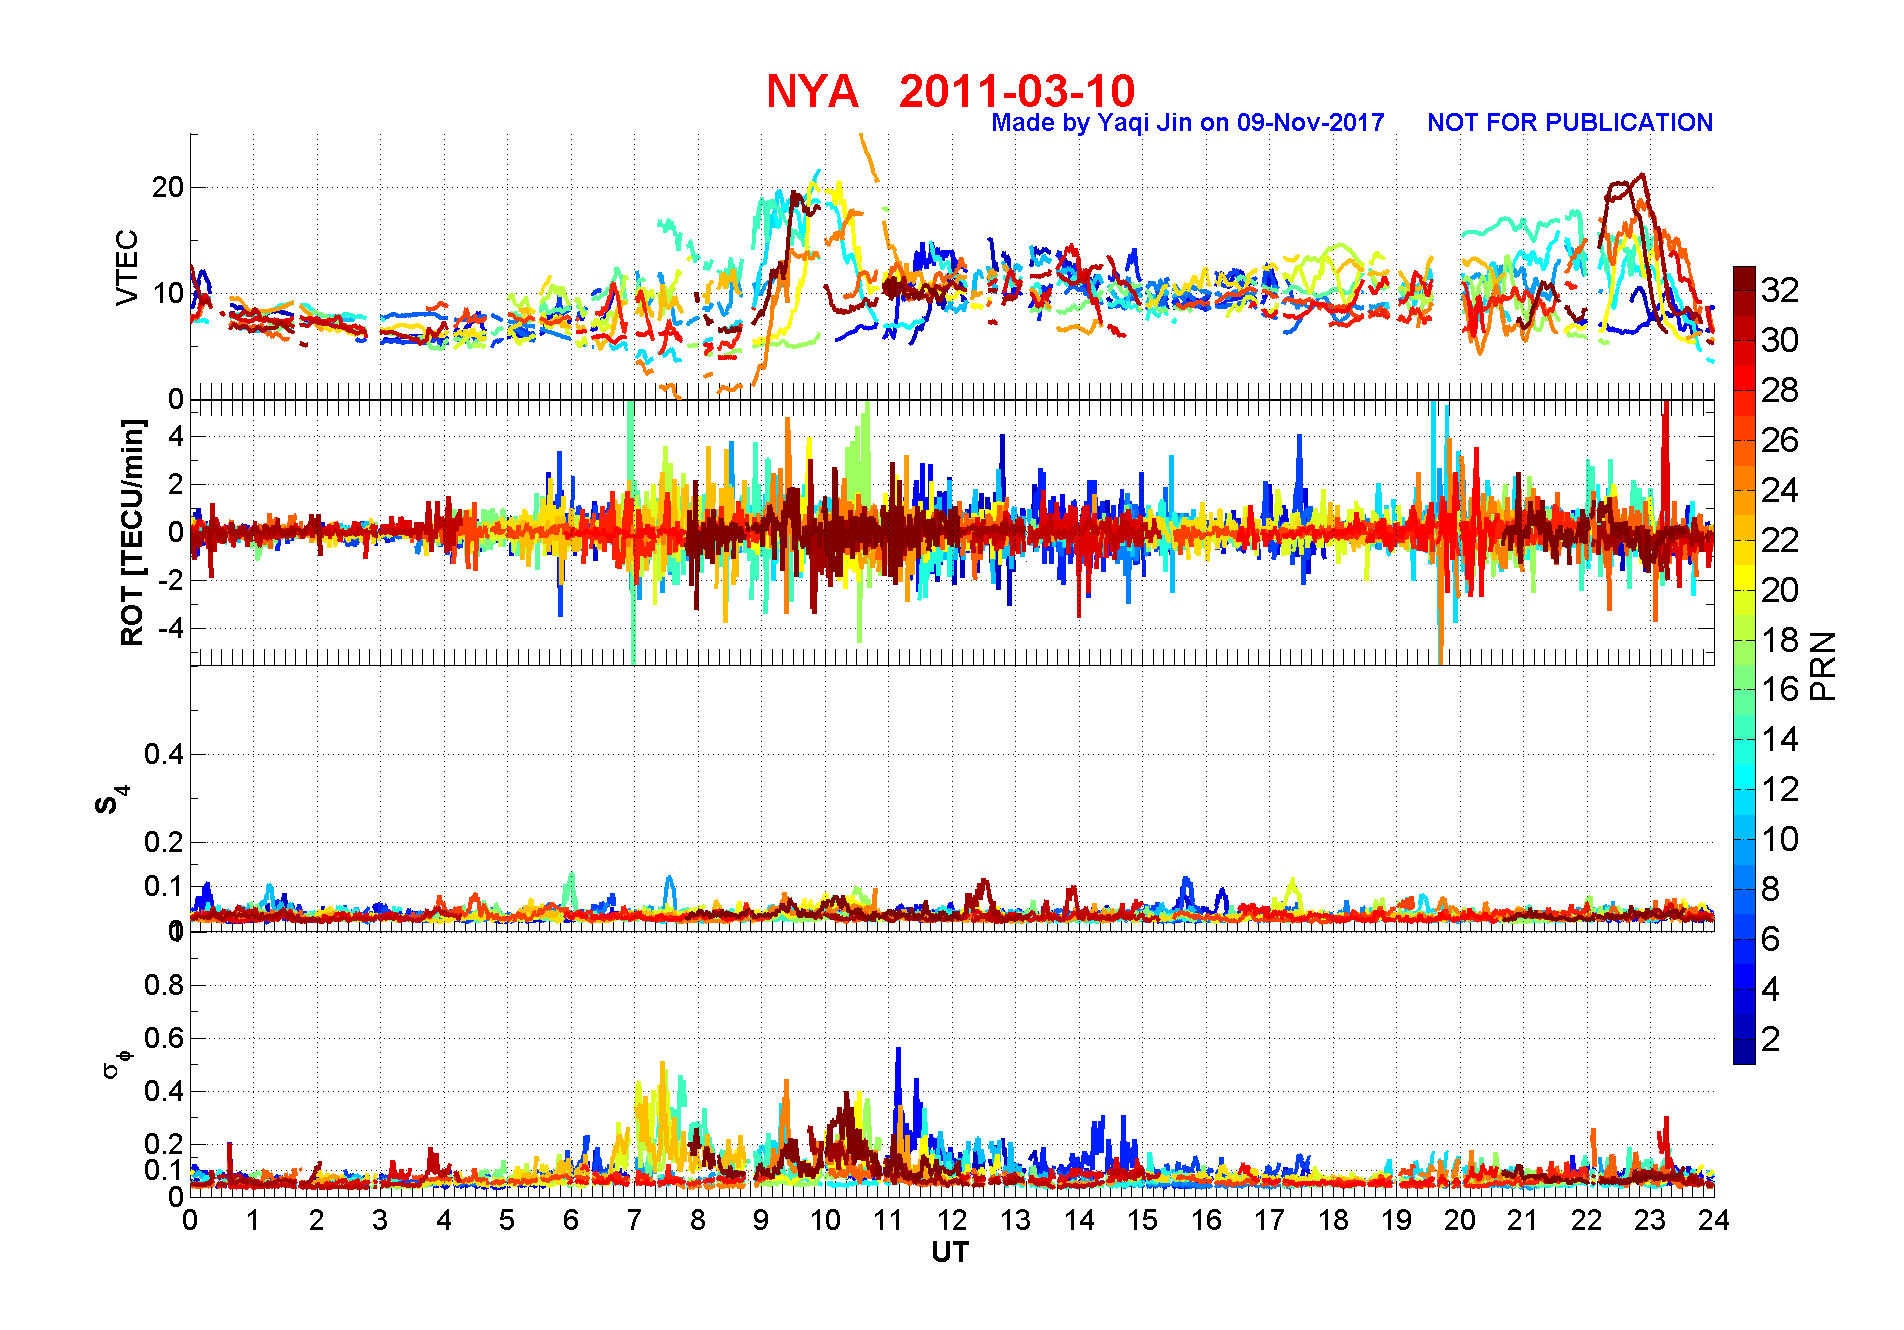Click the colorbar tick label 14
This screenshot has height=1330, width=1904.
1780,739
